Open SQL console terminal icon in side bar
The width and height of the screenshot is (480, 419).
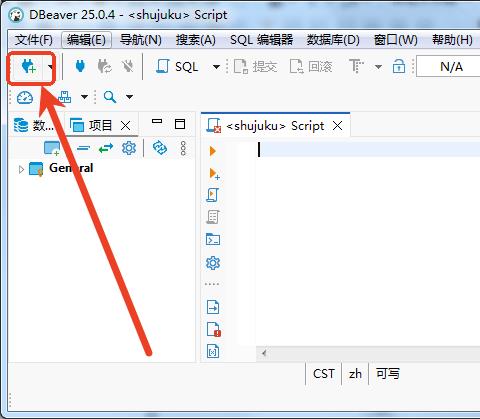[213, 239]
